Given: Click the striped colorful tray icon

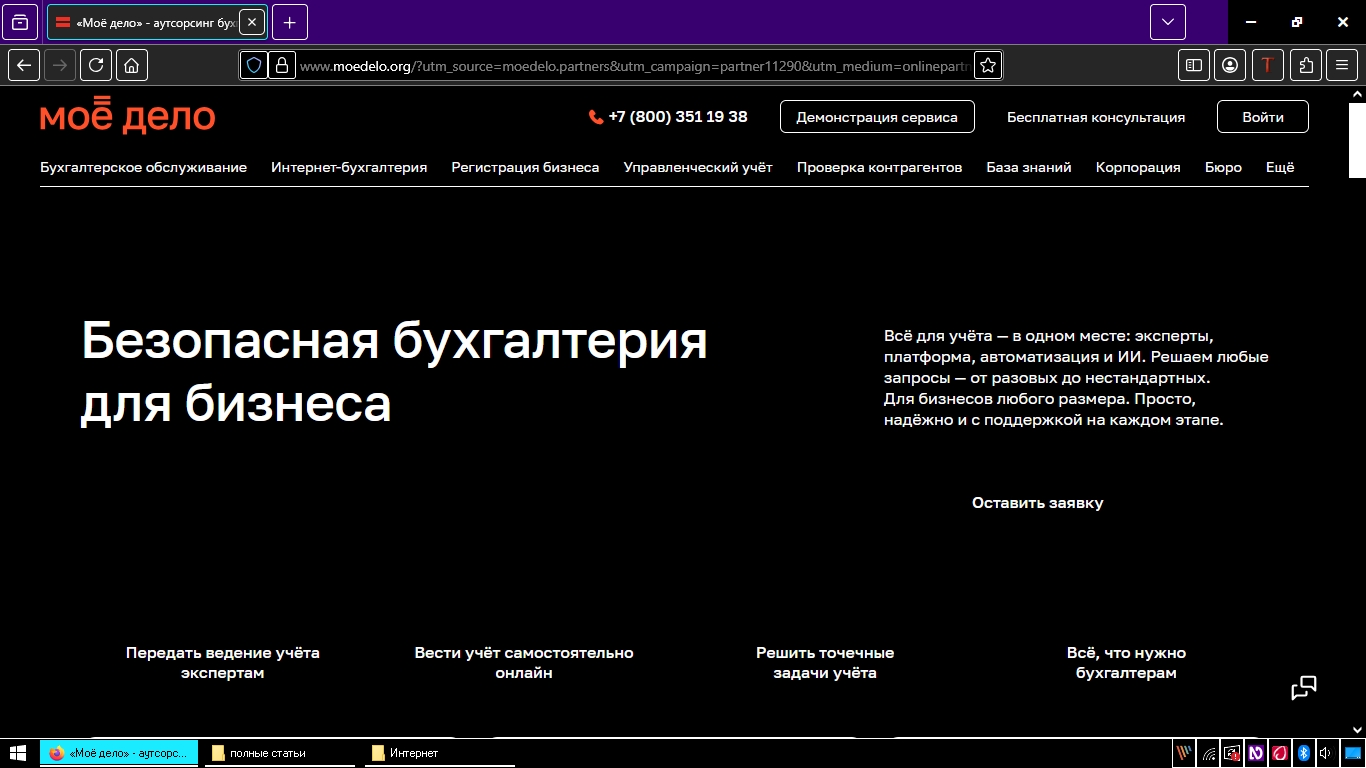Looking at the screenshot, I should tap(1184, 753).
